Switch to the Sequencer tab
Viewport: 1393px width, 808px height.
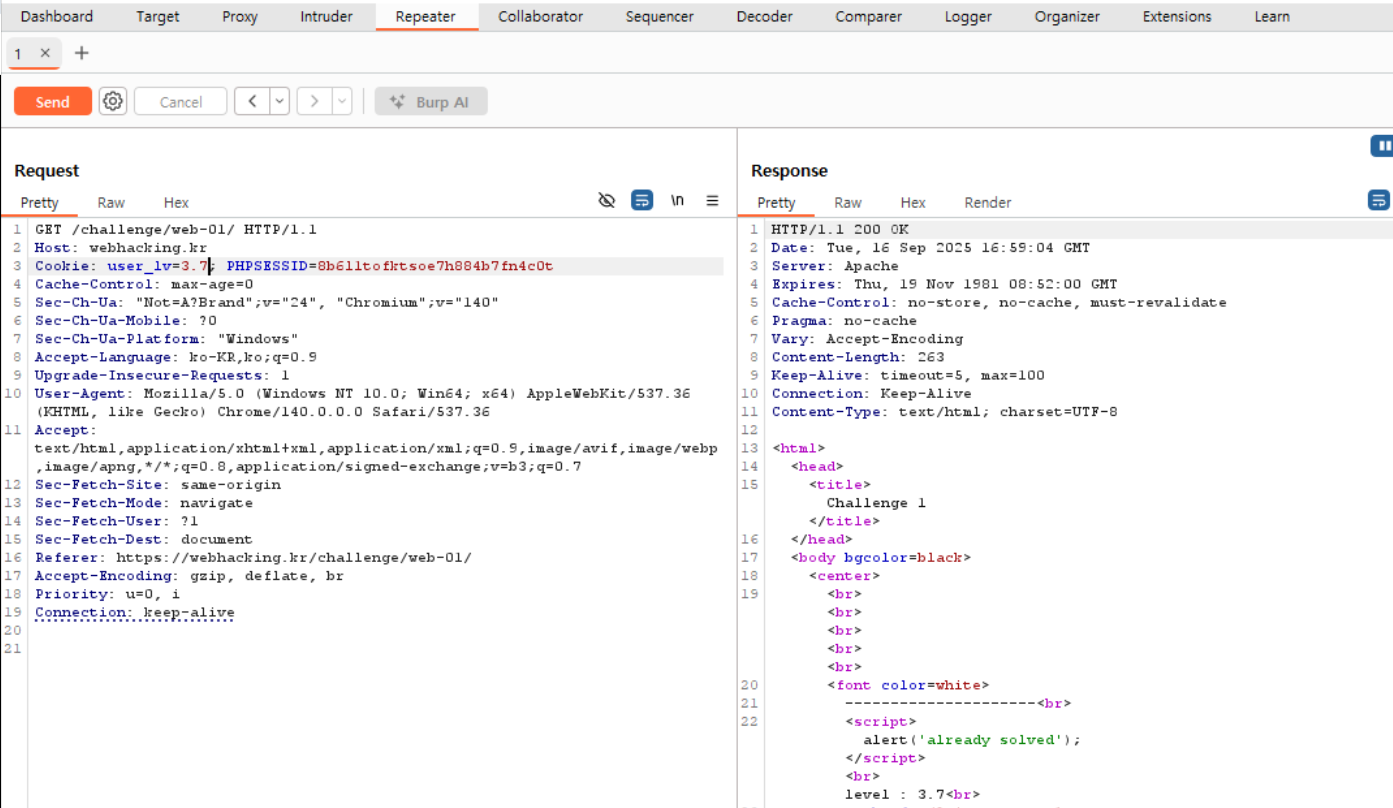(660, 16)
